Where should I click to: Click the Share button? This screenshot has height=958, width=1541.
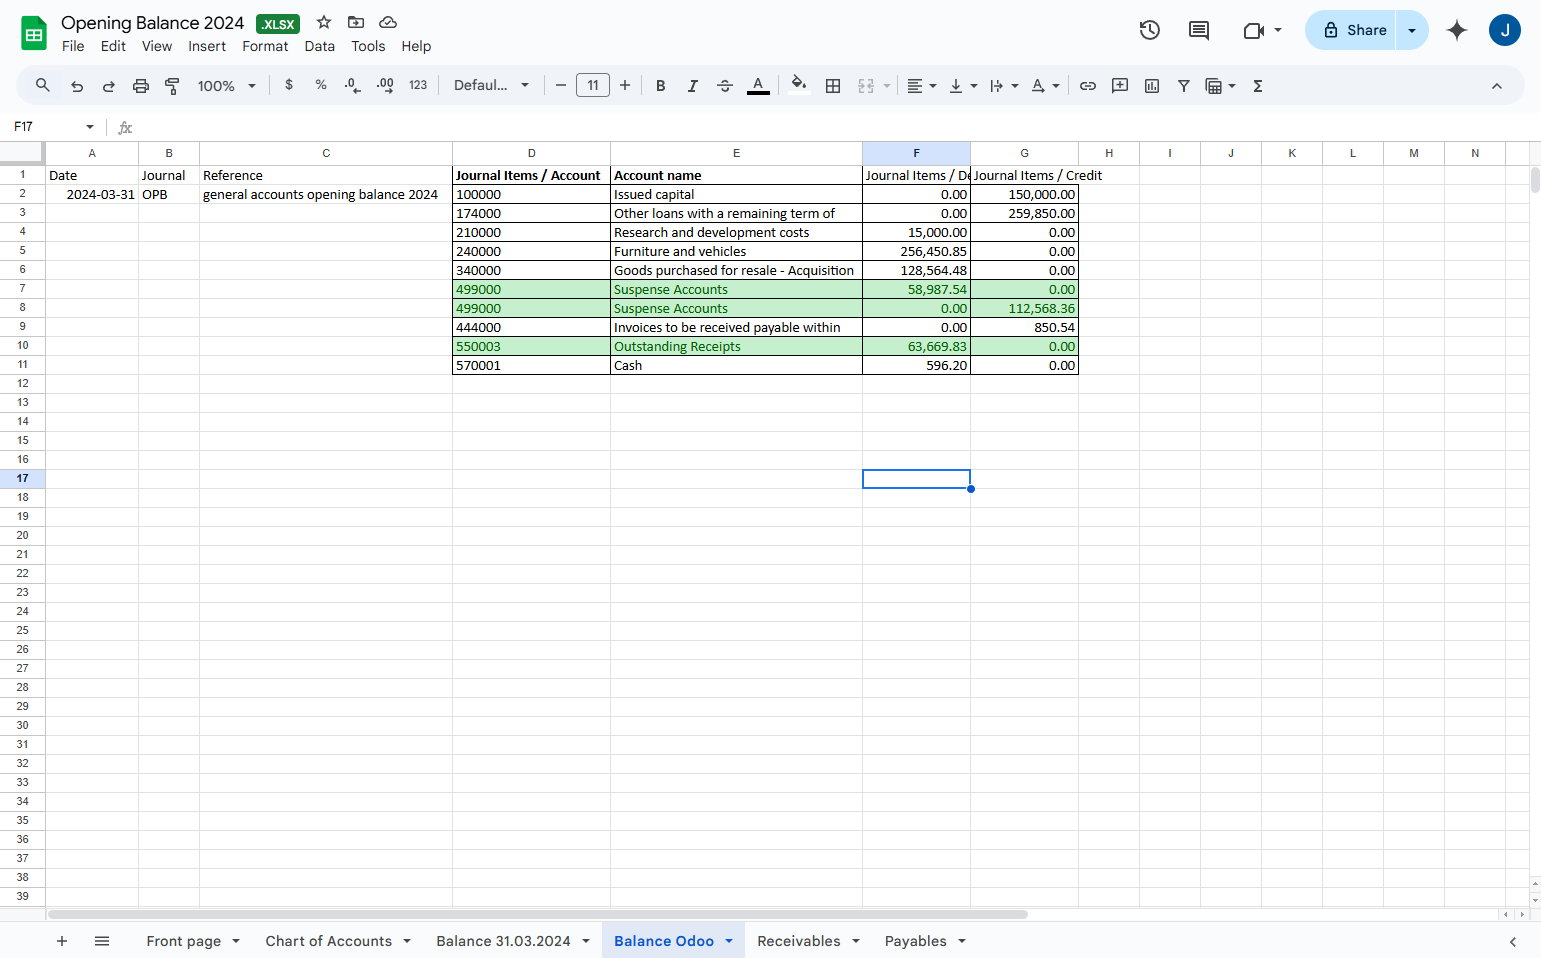[1354, 30]
